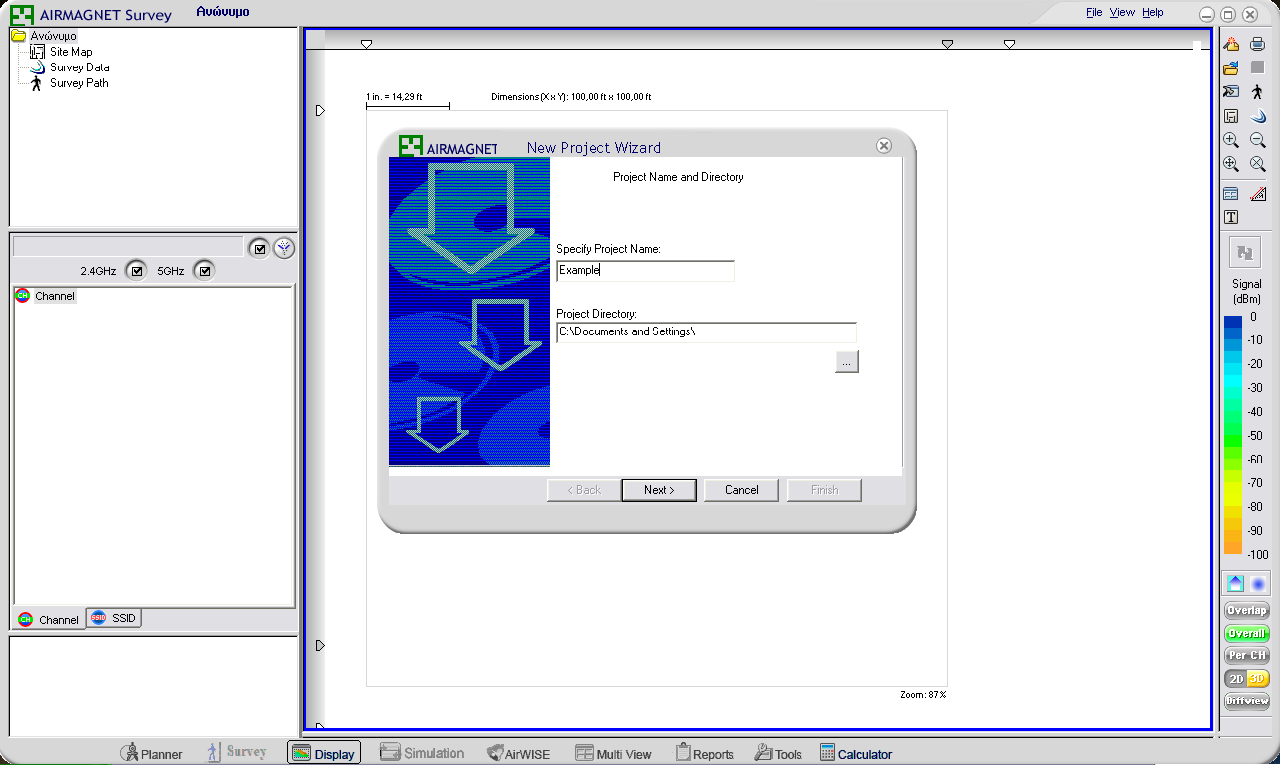
Task: Open the Tools tab
Action: coord(778,754)
